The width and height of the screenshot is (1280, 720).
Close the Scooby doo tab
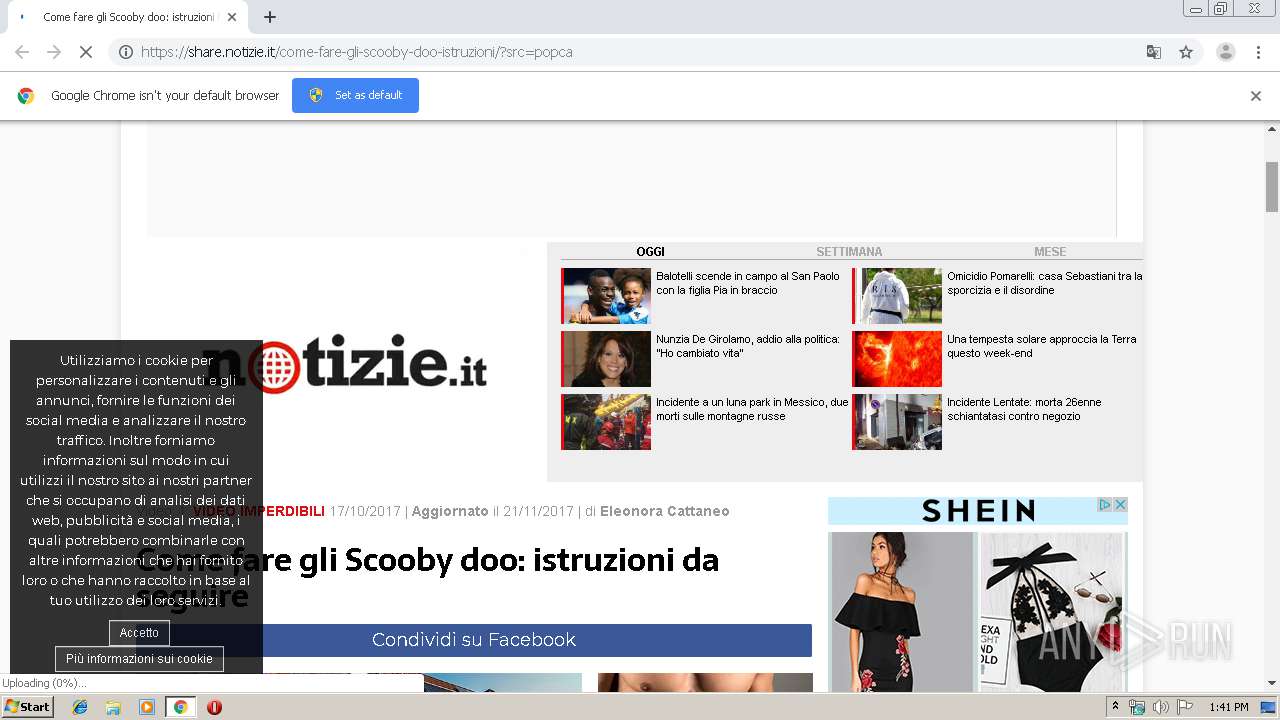coord(232,17)
